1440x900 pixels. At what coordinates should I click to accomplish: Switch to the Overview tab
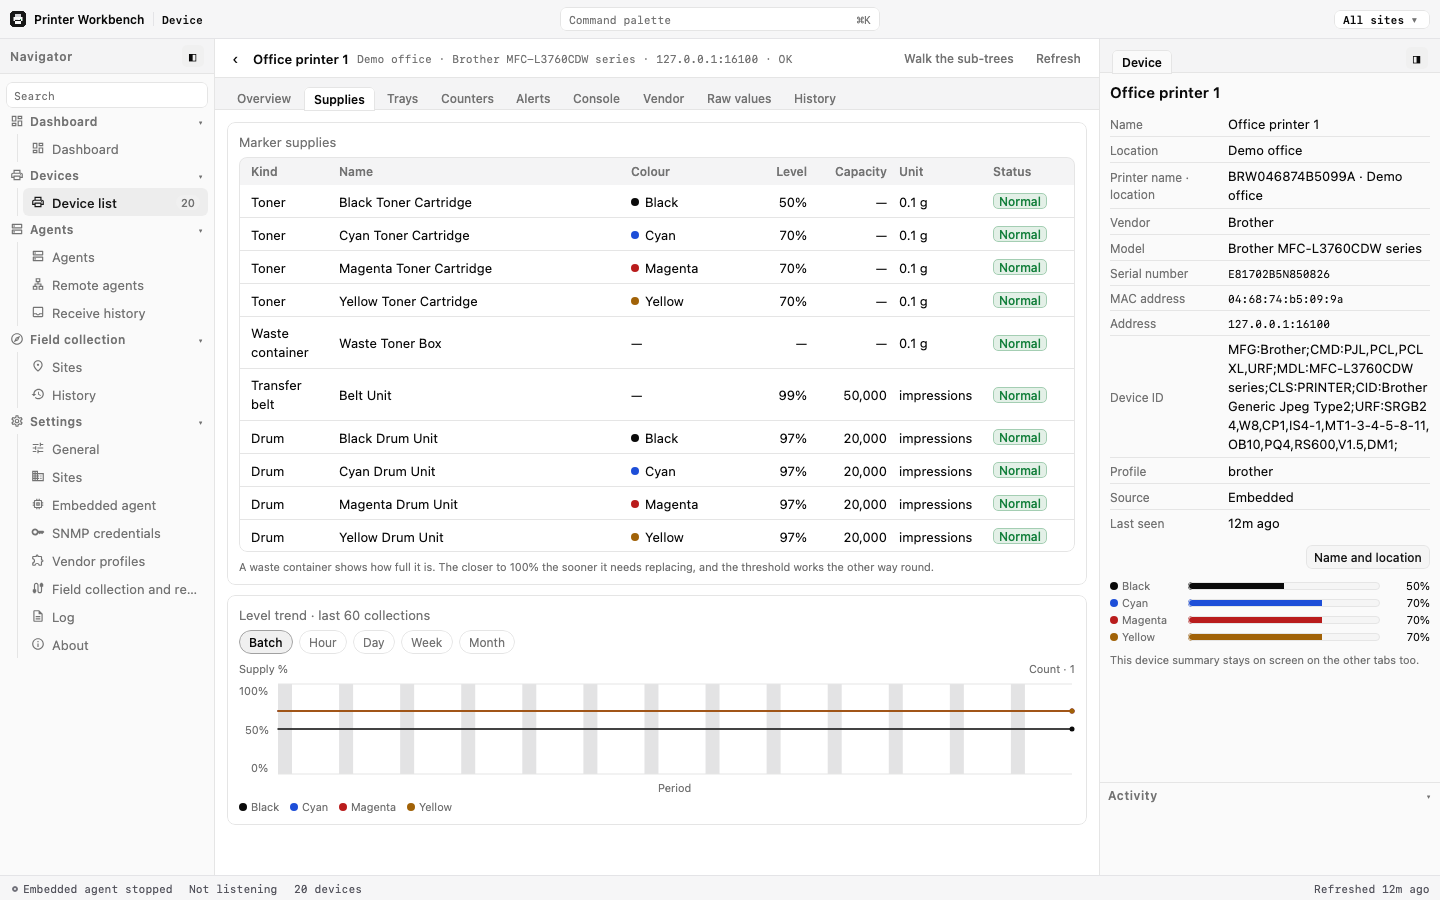[x=264, y=99]
